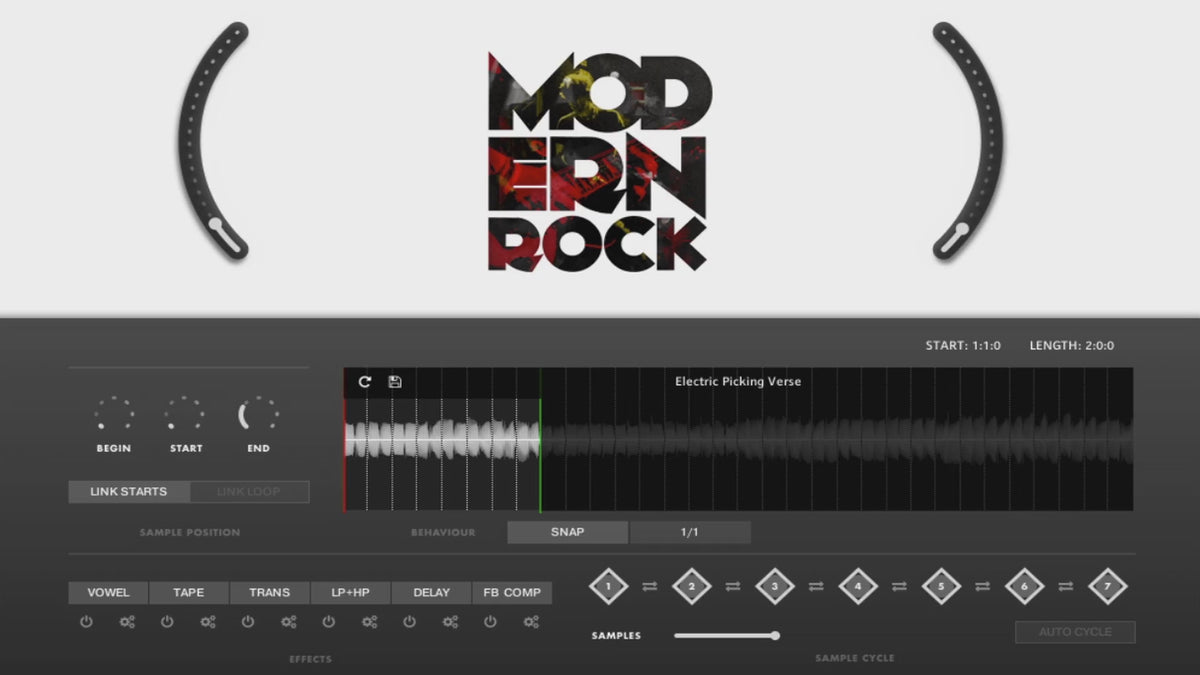The image size is (1200, 675).
Task: Click the AUTO CYCLE button
Action: pyautogui.click(x=1075, y=632)
